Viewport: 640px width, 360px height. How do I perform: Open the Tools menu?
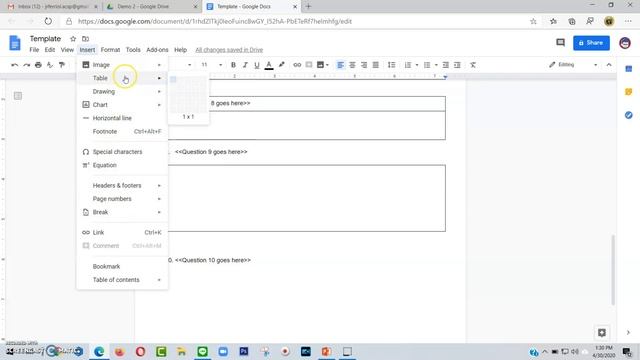(x=133, y=50)
